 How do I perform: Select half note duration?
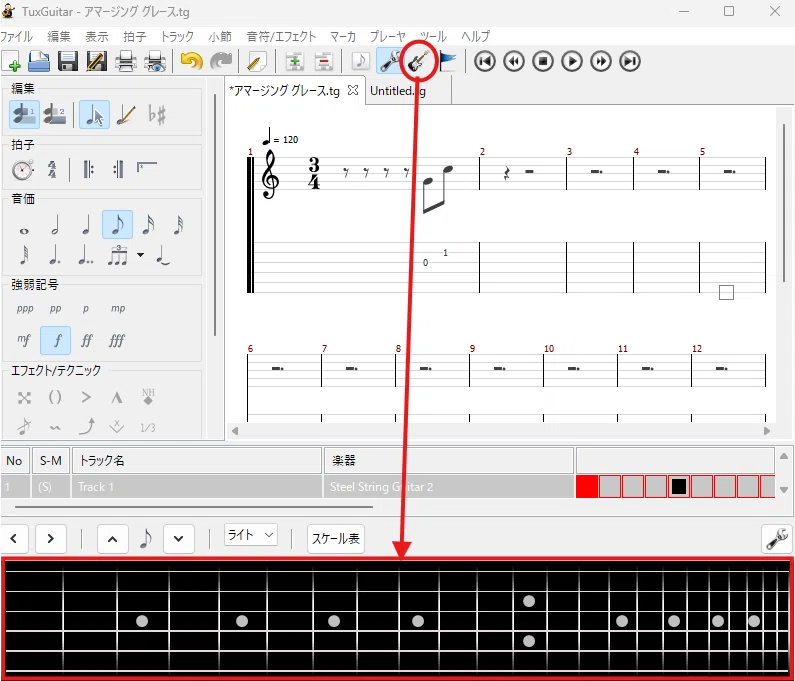tap(55, 225)
